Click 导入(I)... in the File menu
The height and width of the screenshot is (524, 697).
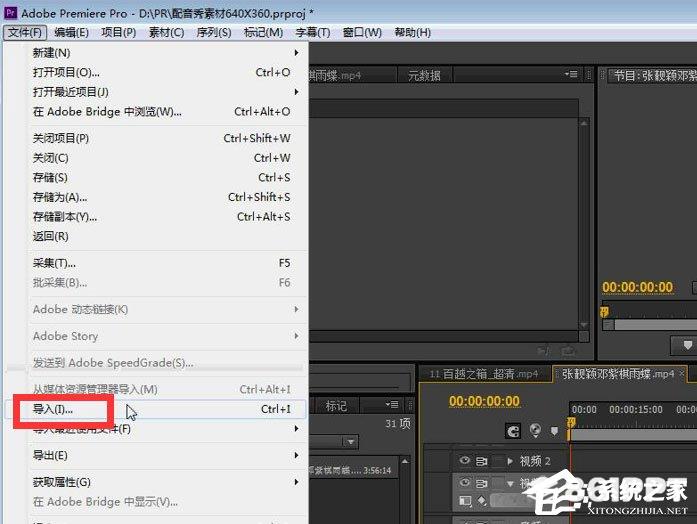[x=156, y=409]
